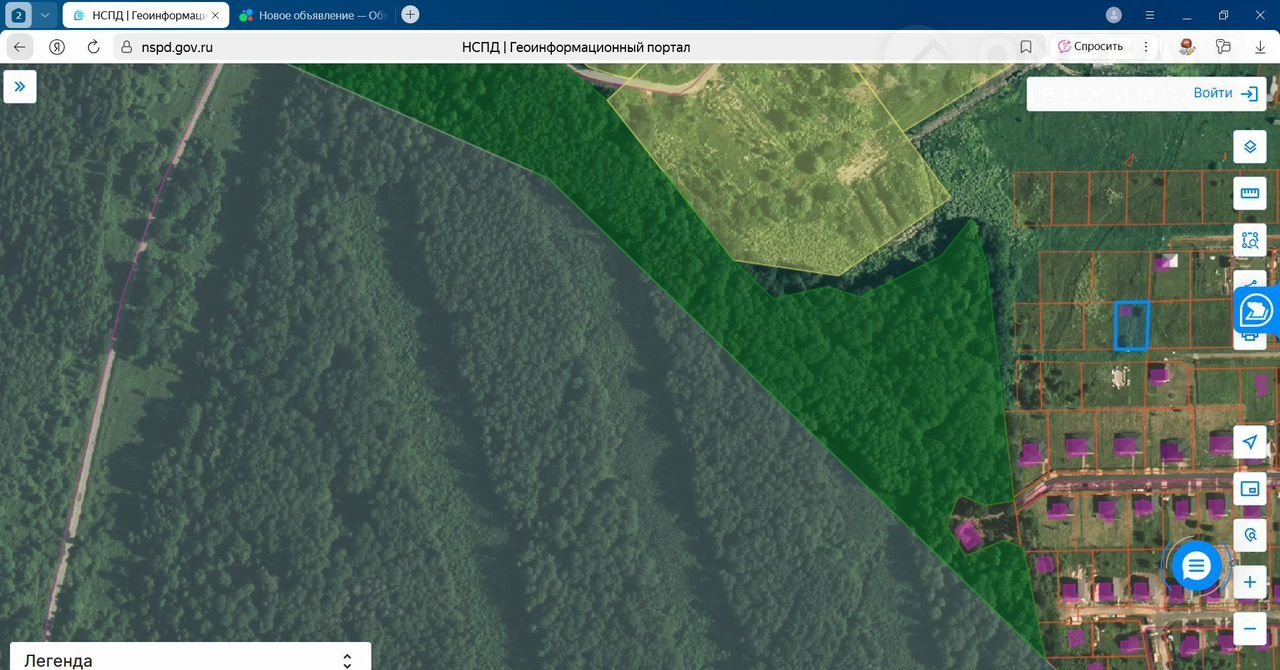Bookmark this page
This screenshot has width=1280, height=670.
click(1026, 47)
